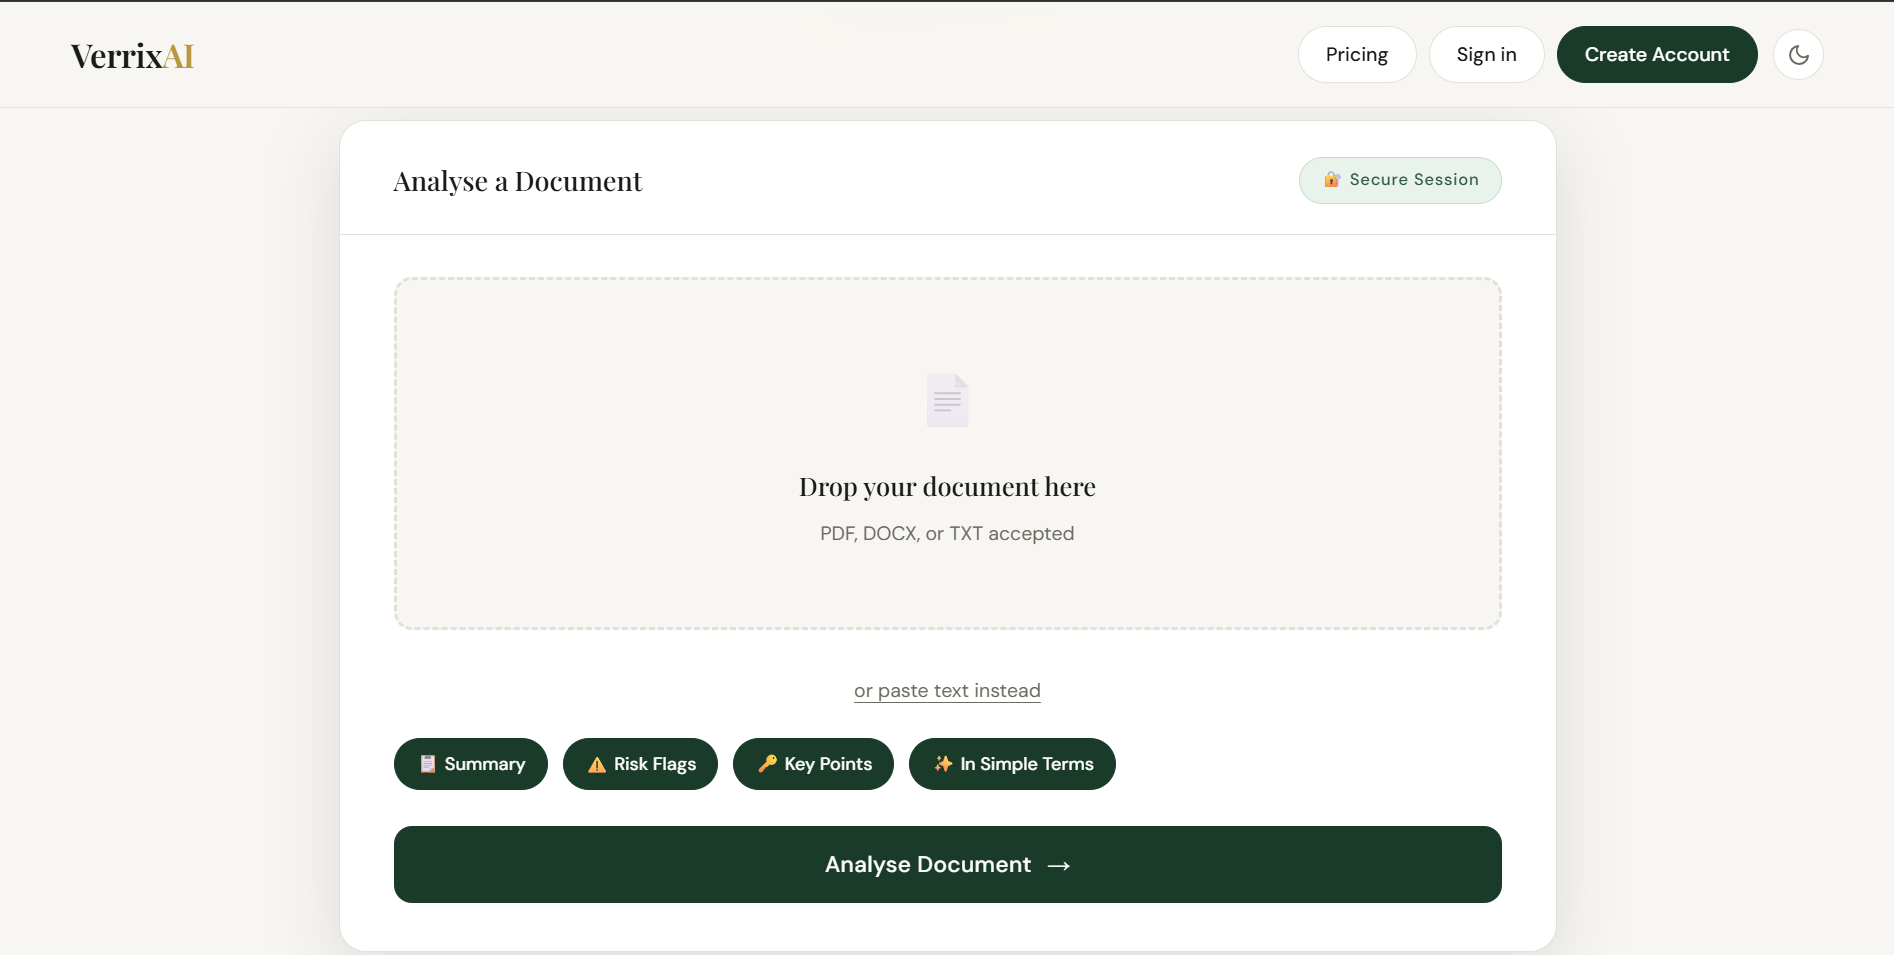Click the 'Drop your document here' heading
Viewport: 1894px width, 955px height.
(x=947, y=487)
